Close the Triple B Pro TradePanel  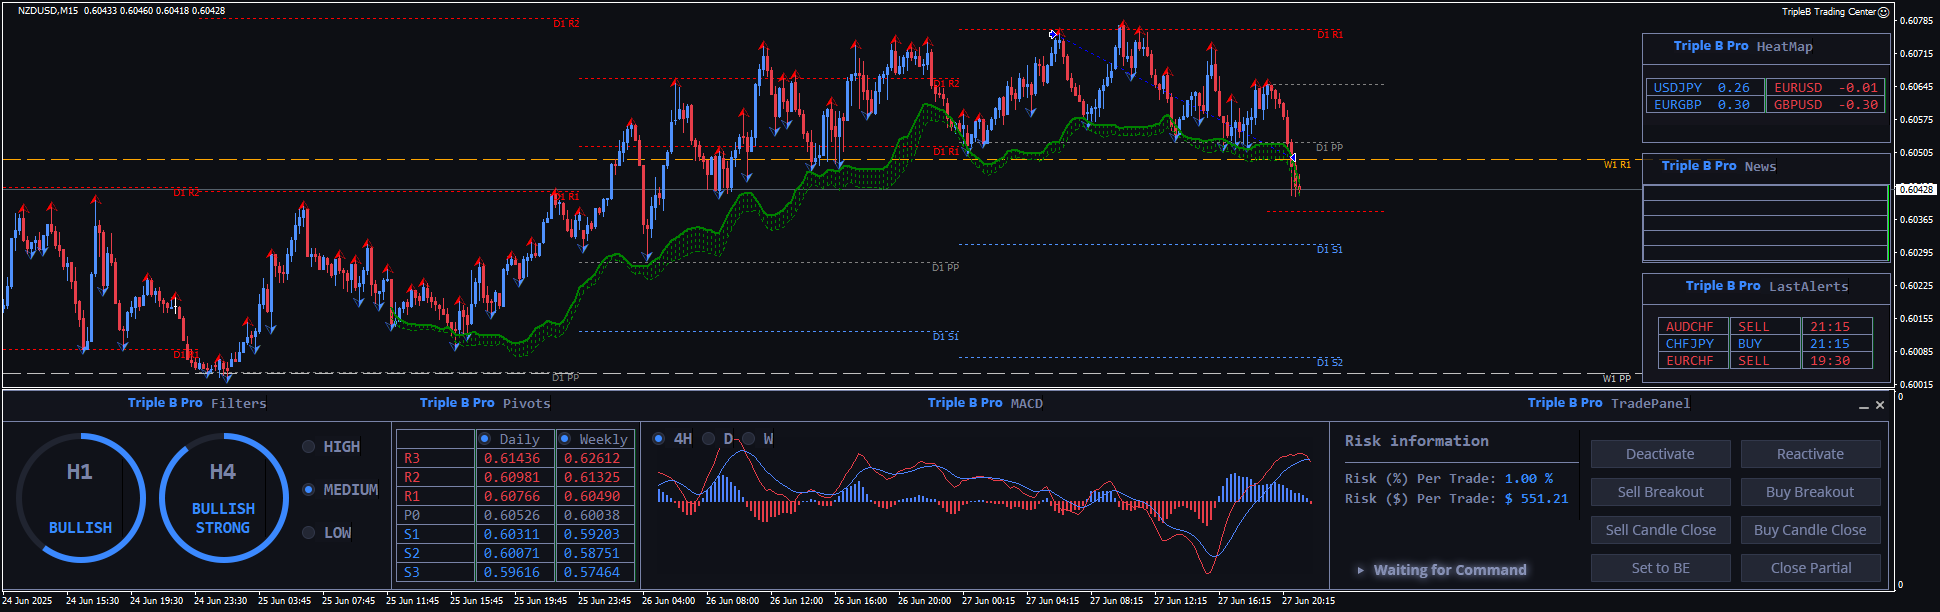tap(1880, 405)
